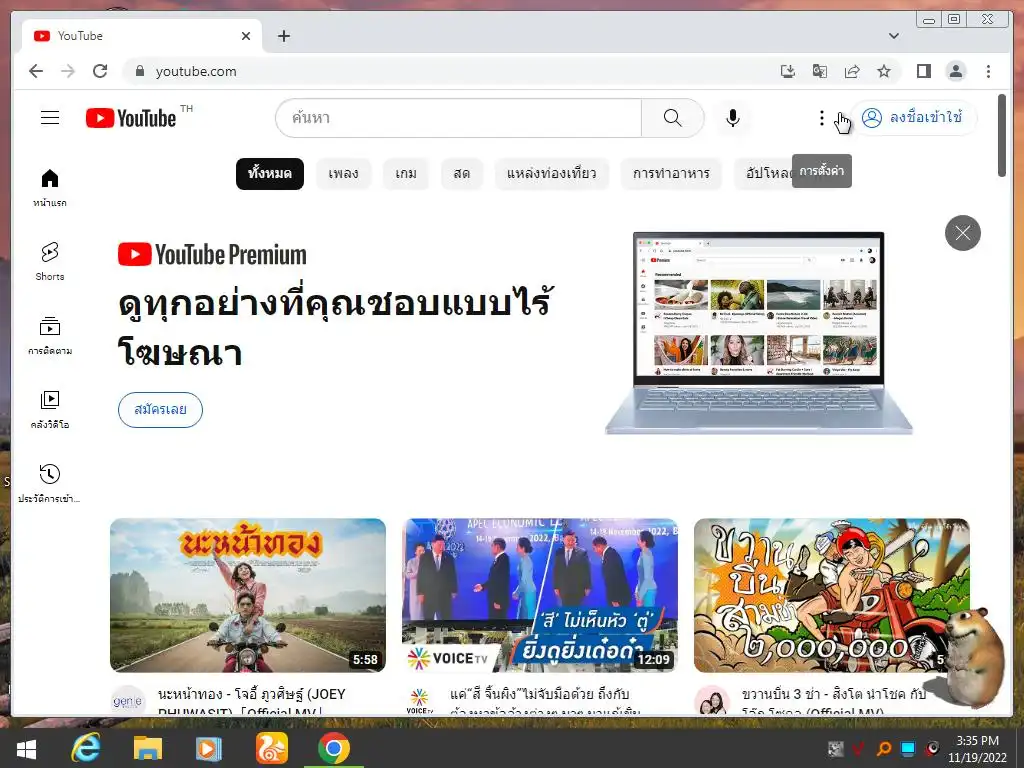Open Library in the sidebar

pyautogui.click(x=50, y=409)
